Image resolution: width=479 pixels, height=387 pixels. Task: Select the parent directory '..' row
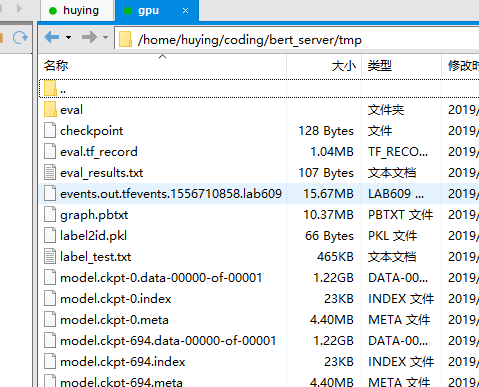[x=259, y=89]
